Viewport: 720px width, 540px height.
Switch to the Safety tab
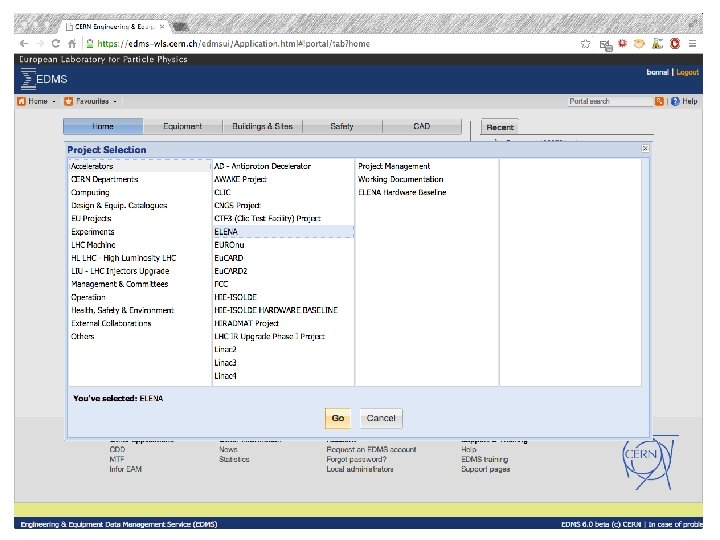(x=342, y=126)
